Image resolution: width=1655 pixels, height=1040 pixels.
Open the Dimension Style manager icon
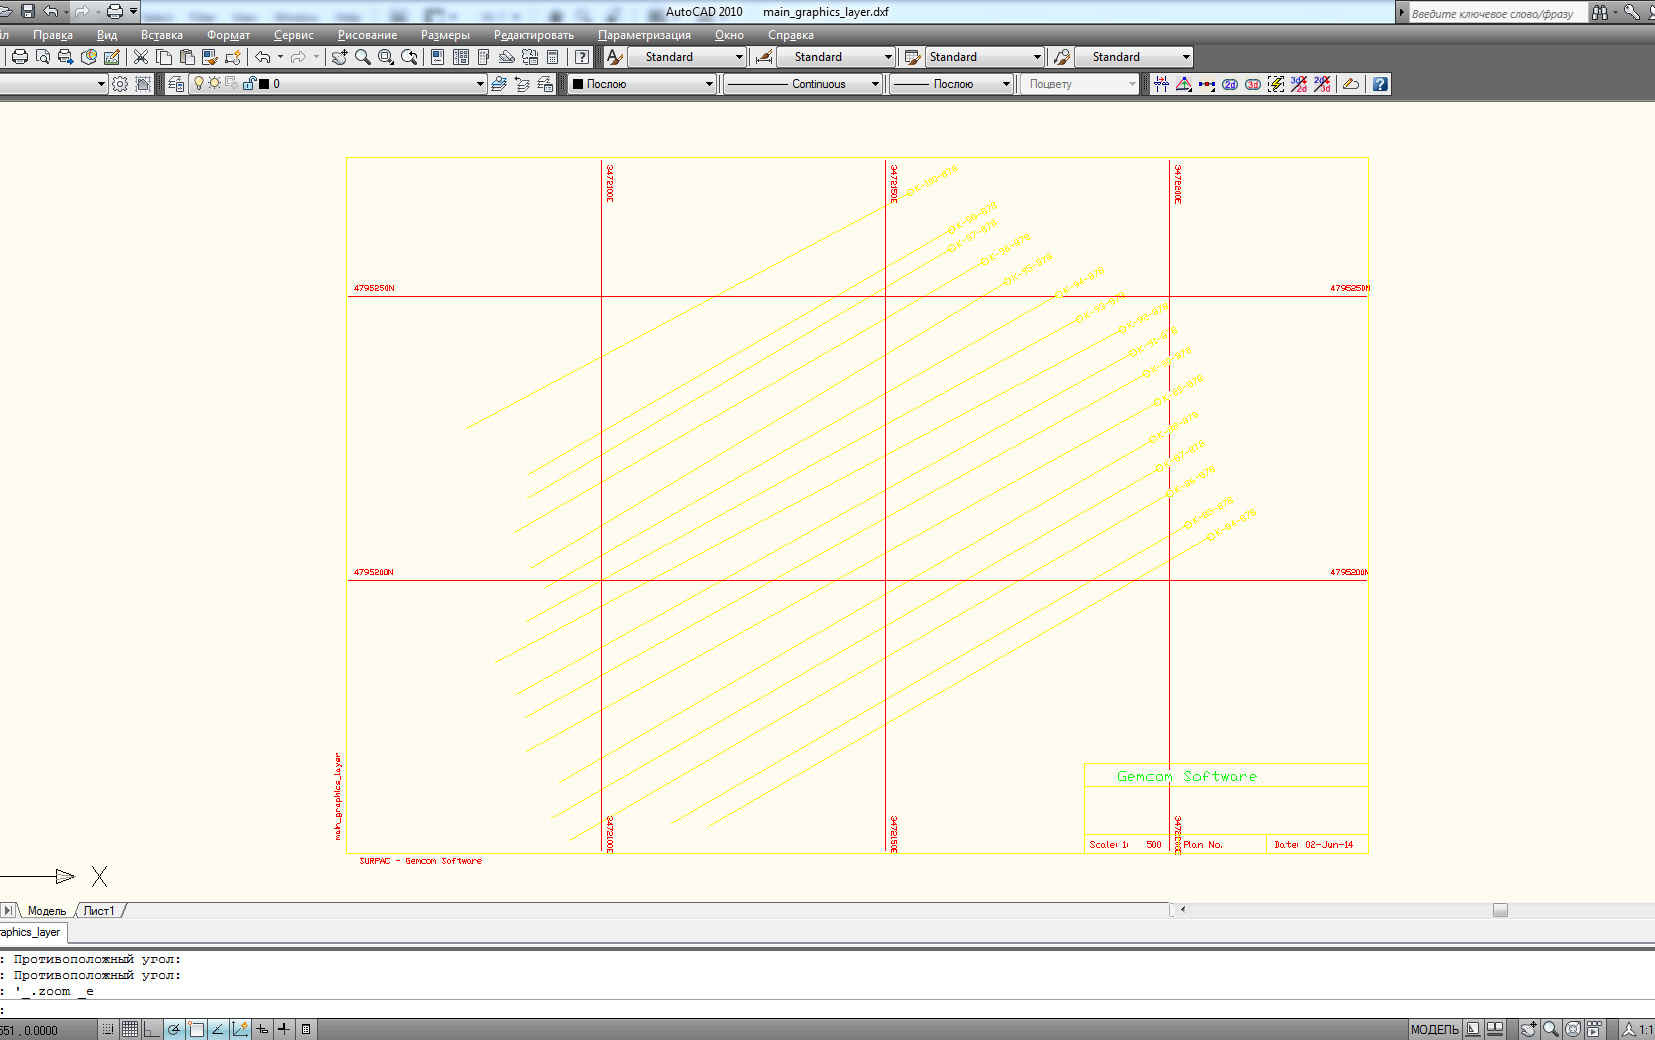click(x=764, y=57)
